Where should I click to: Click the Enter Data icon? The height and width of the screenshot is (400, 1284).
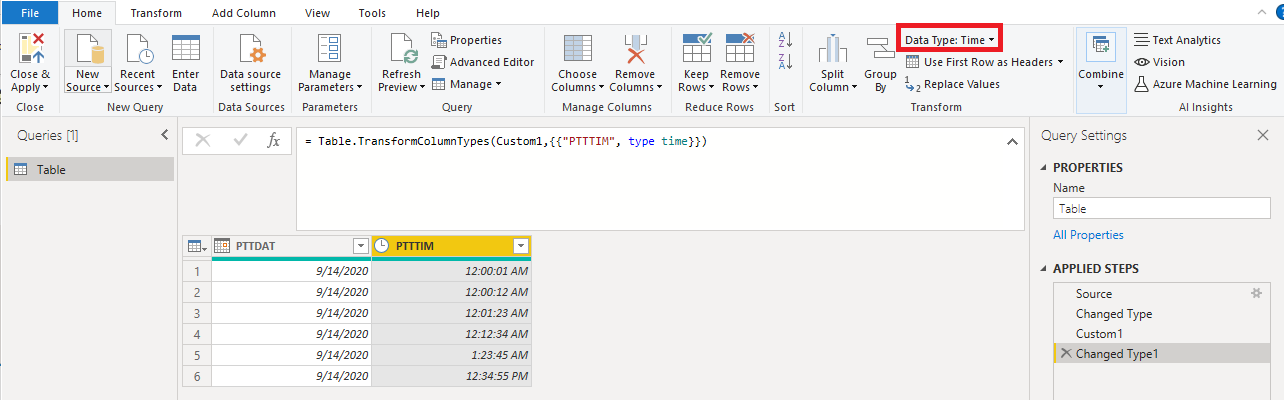[x=186, y=48]
